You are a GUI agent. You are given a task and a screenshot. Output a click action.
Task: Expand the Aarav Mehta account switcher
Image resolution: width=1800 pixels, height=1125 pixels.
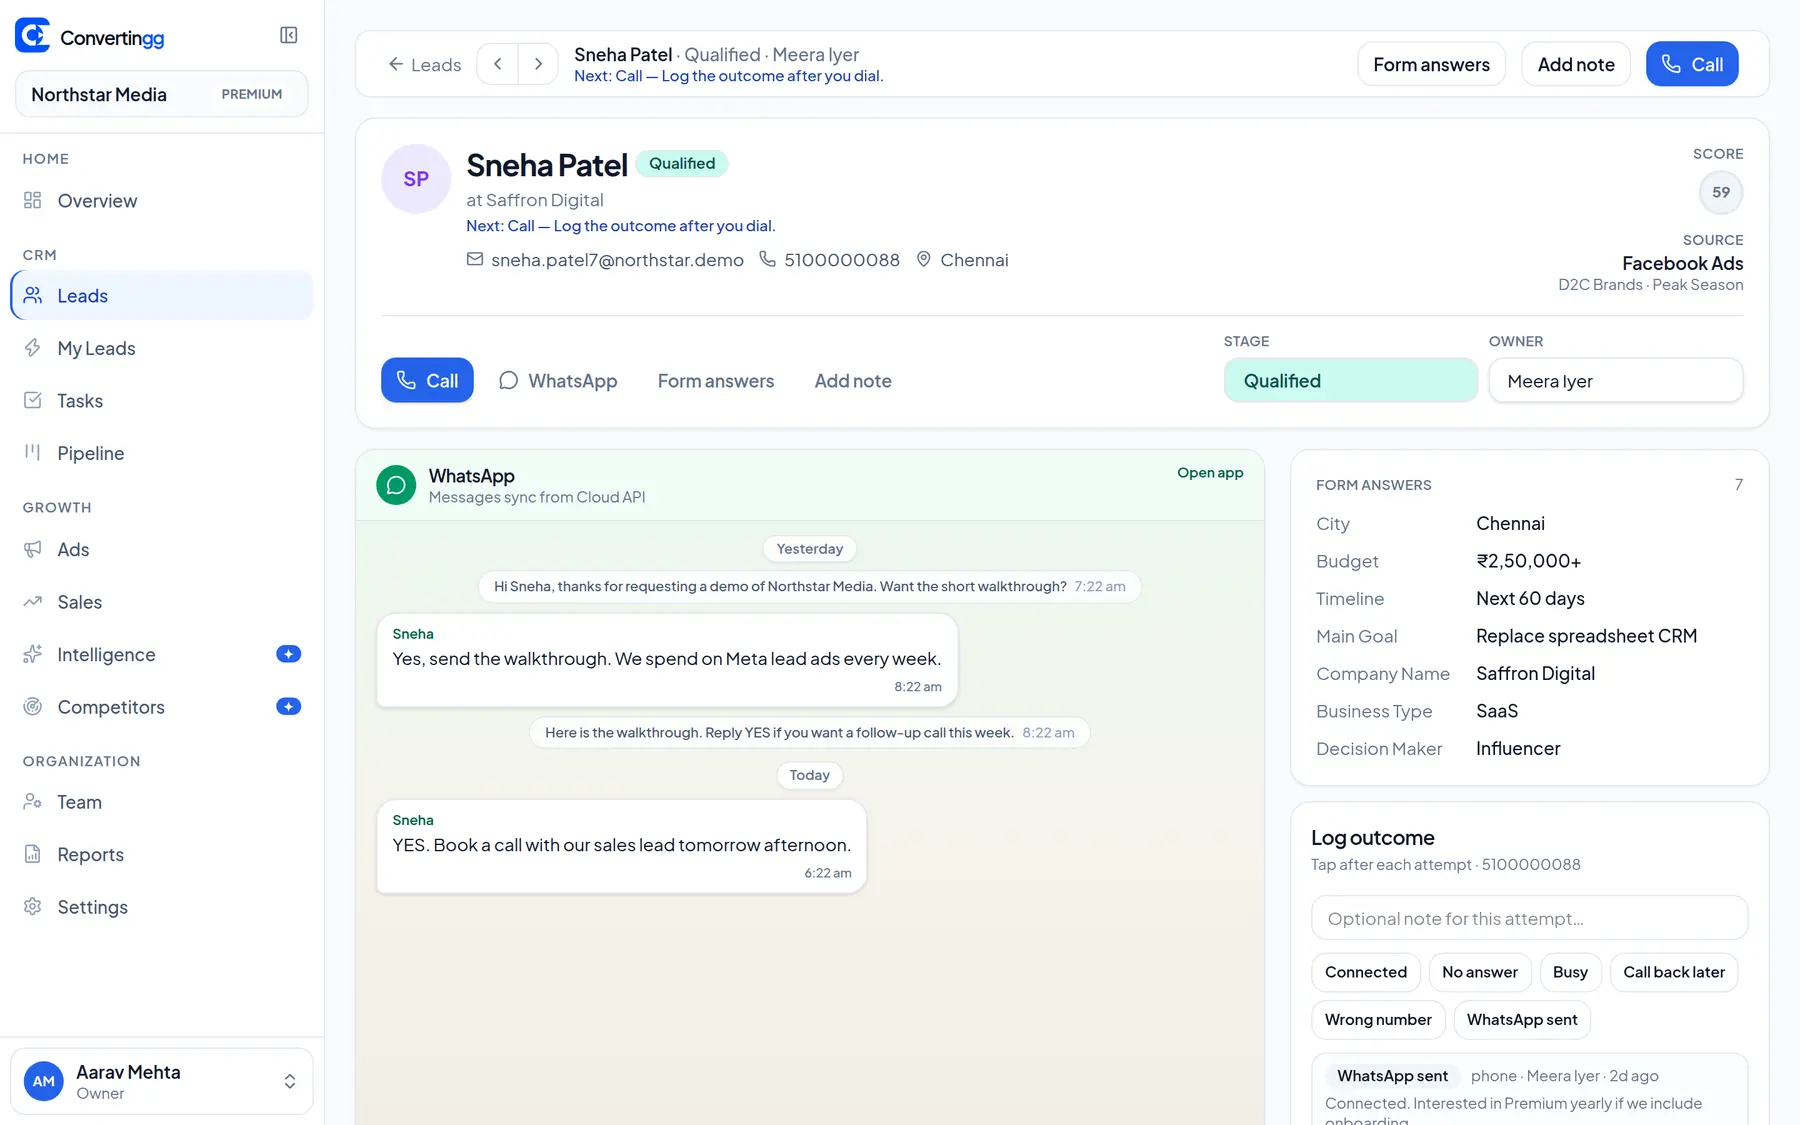[x=162, y=1081]
